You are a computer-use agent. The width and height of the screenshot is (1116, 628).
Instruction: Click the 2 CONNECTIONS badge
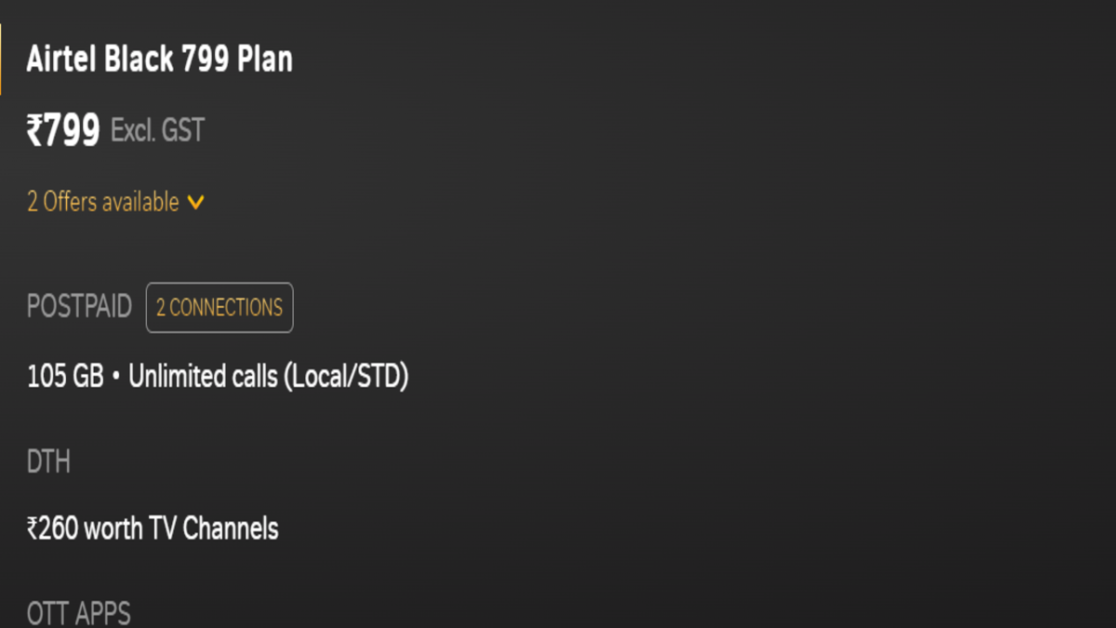click(219, 307)
